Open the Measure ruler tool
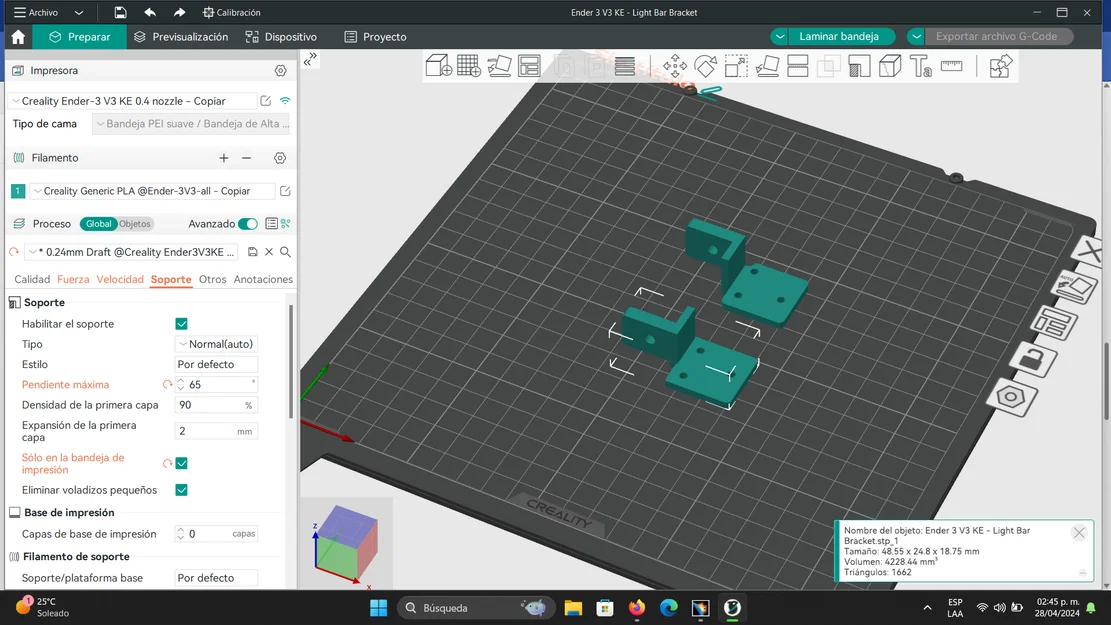This screenshot has height=625, width=1111. tap(951, 67)
